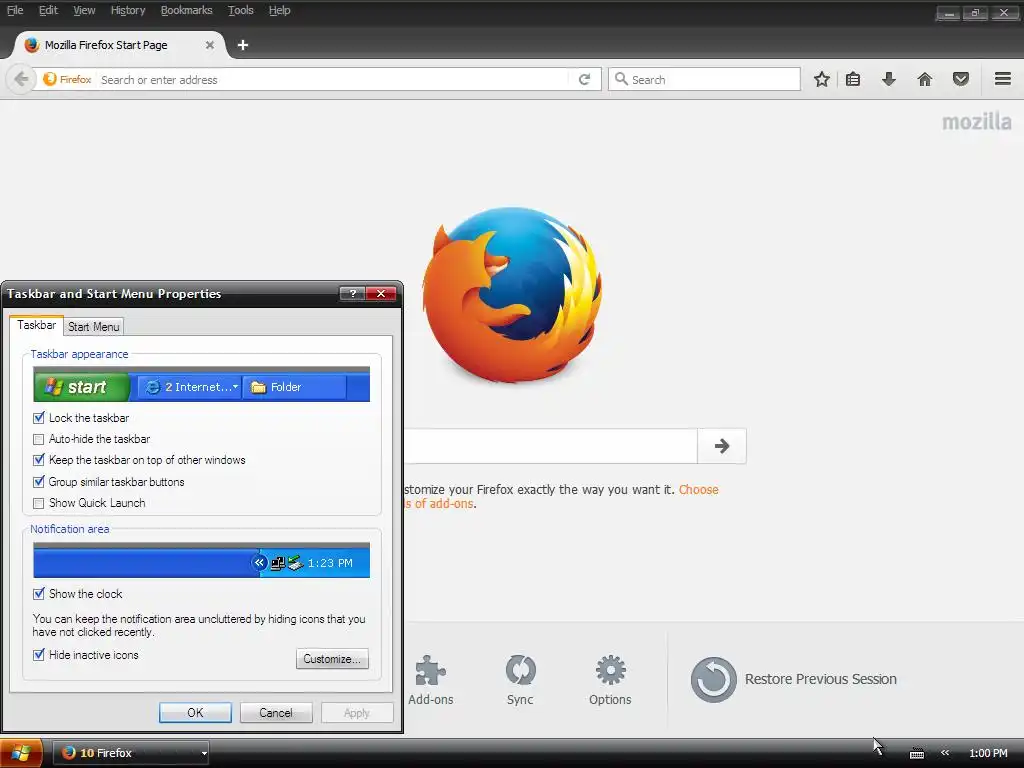
Task: Go to Home page icon
Action: click(925, 80)
